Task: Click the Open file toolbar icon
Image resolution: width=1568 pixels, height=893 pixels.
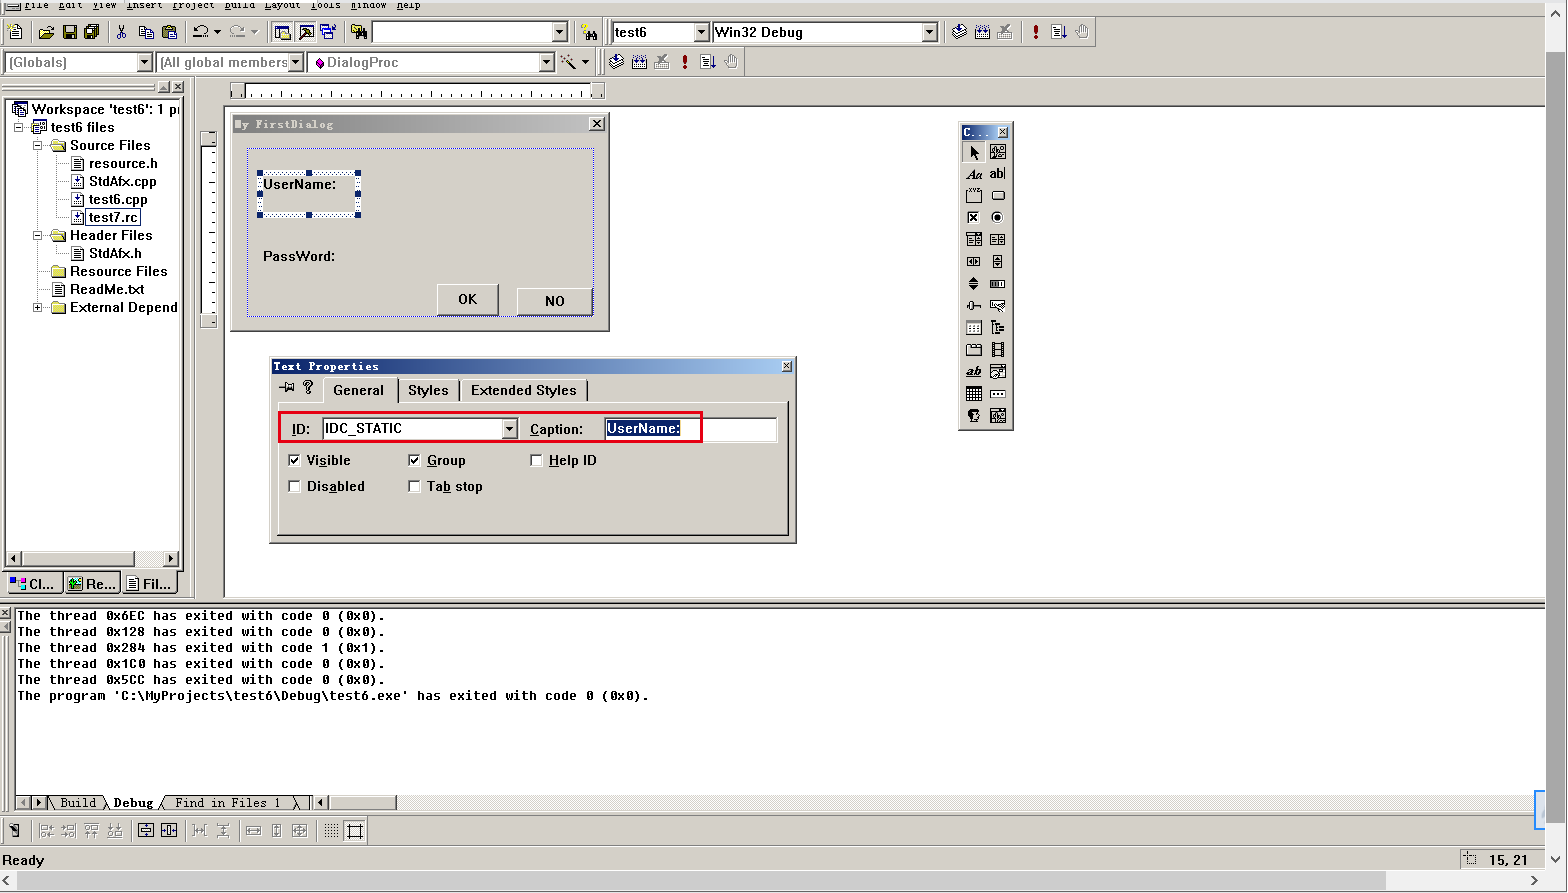Action: (46, 32)
